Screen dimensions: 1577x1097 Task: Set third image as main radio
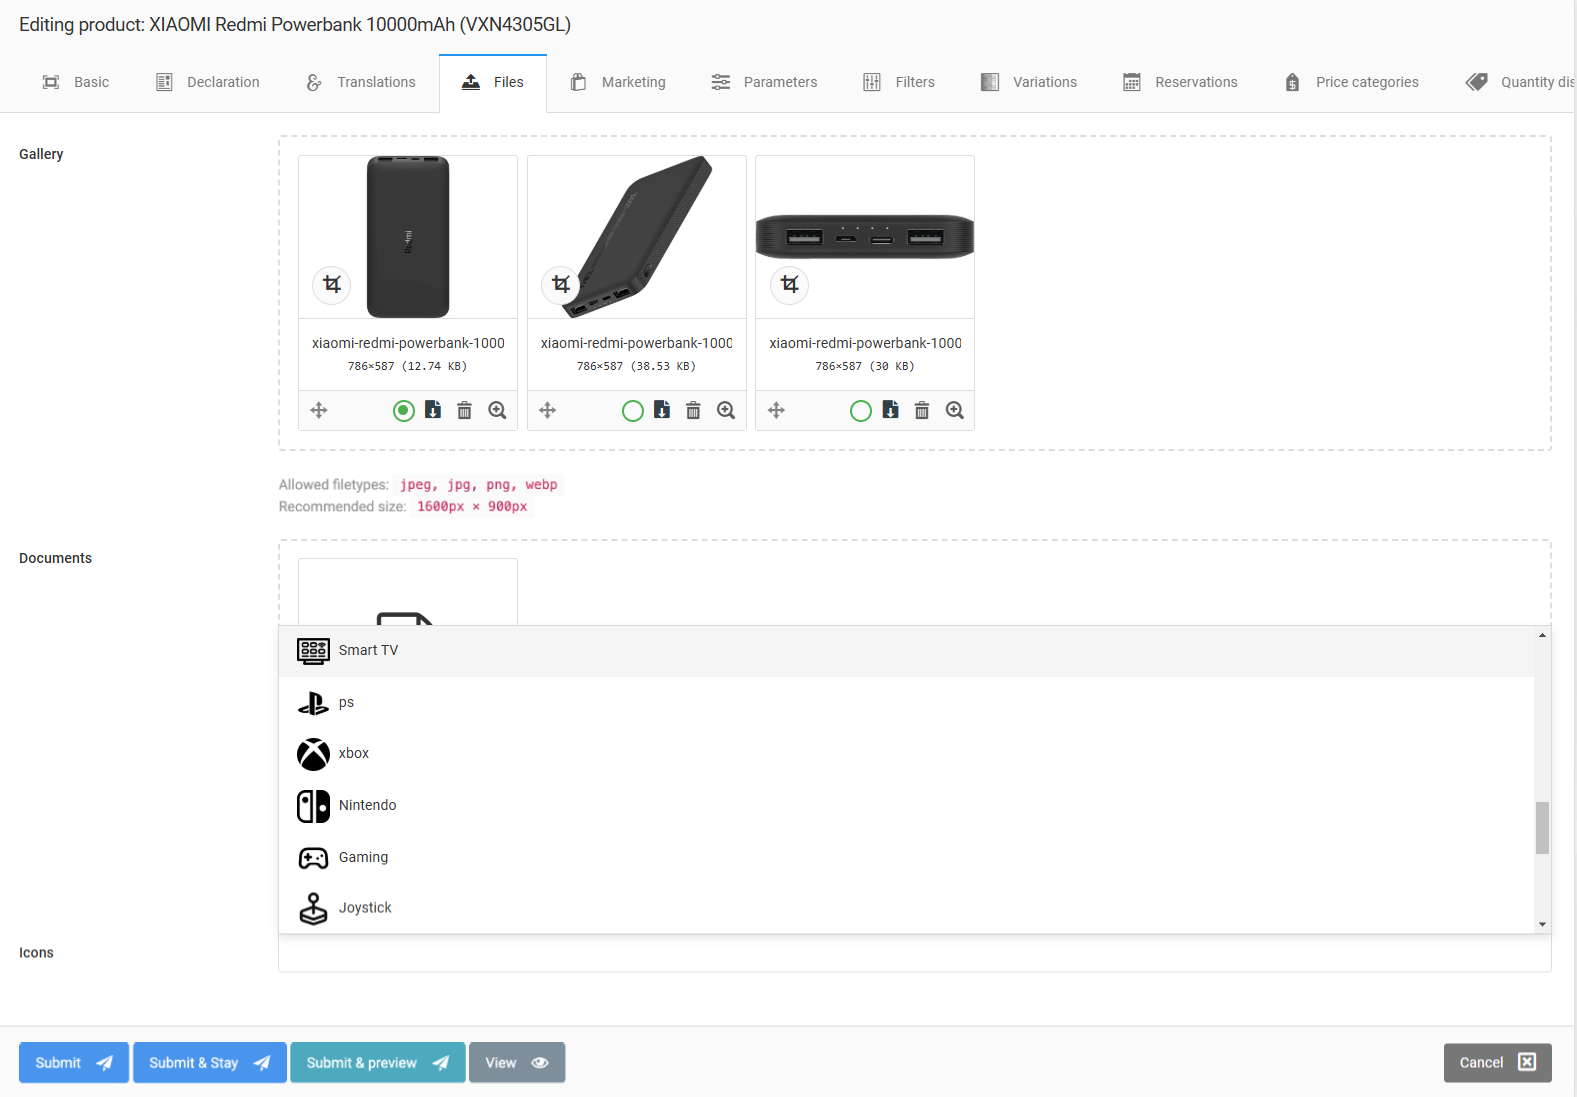pyautogui.click(x=860, y=411)
